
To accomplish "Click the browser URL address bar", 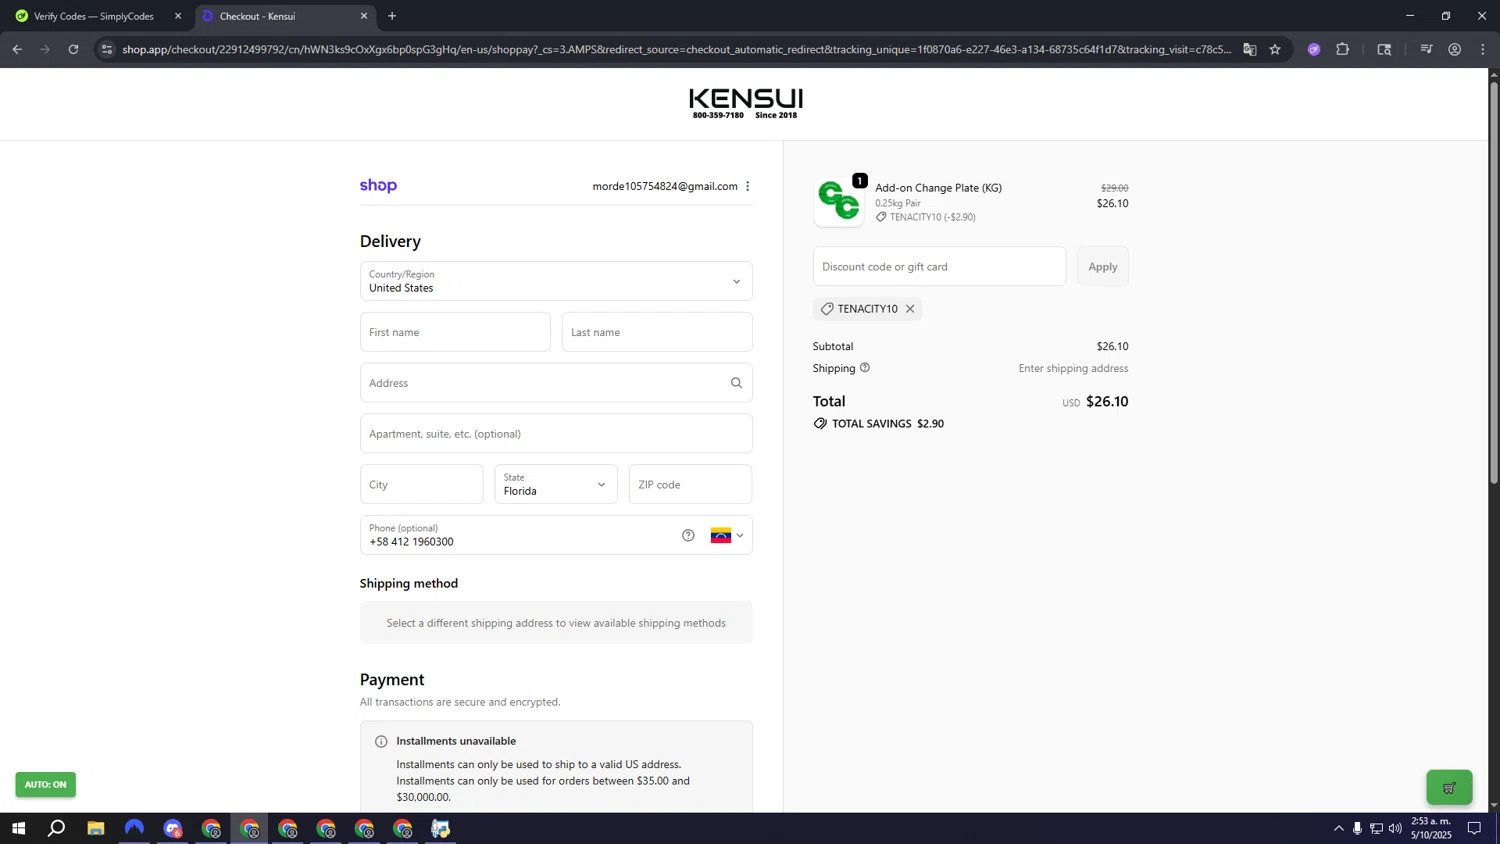I will click(676, 49).
